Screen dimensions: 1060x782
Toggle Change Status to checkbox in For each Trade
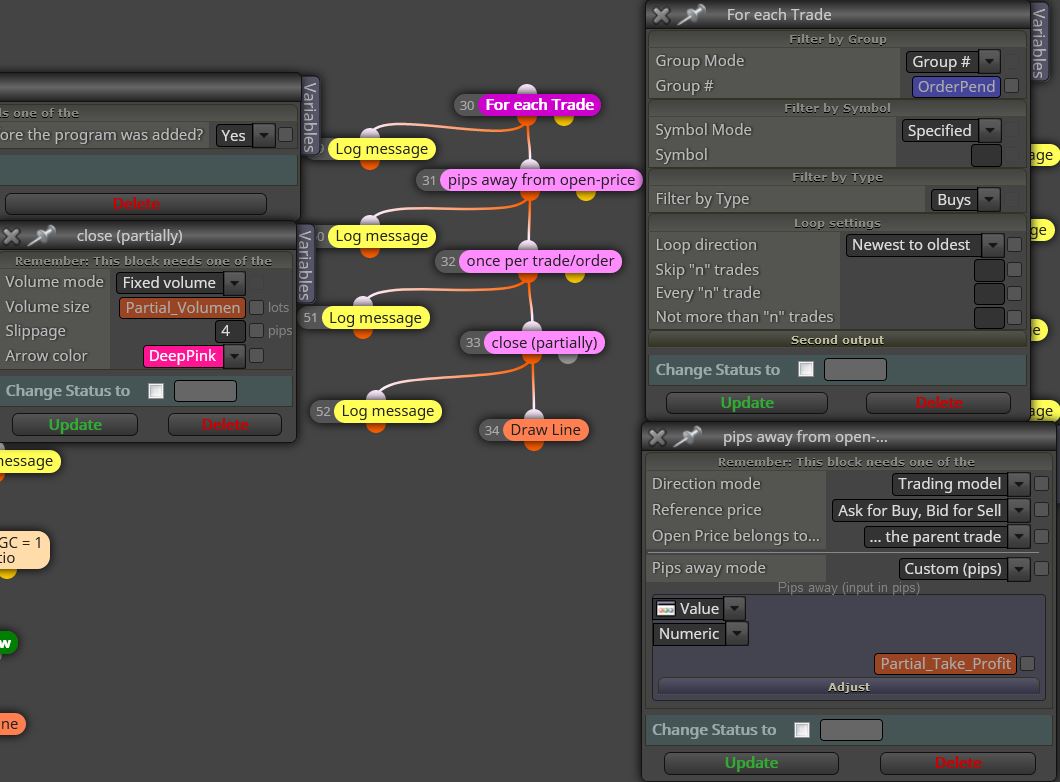point(806,369)
